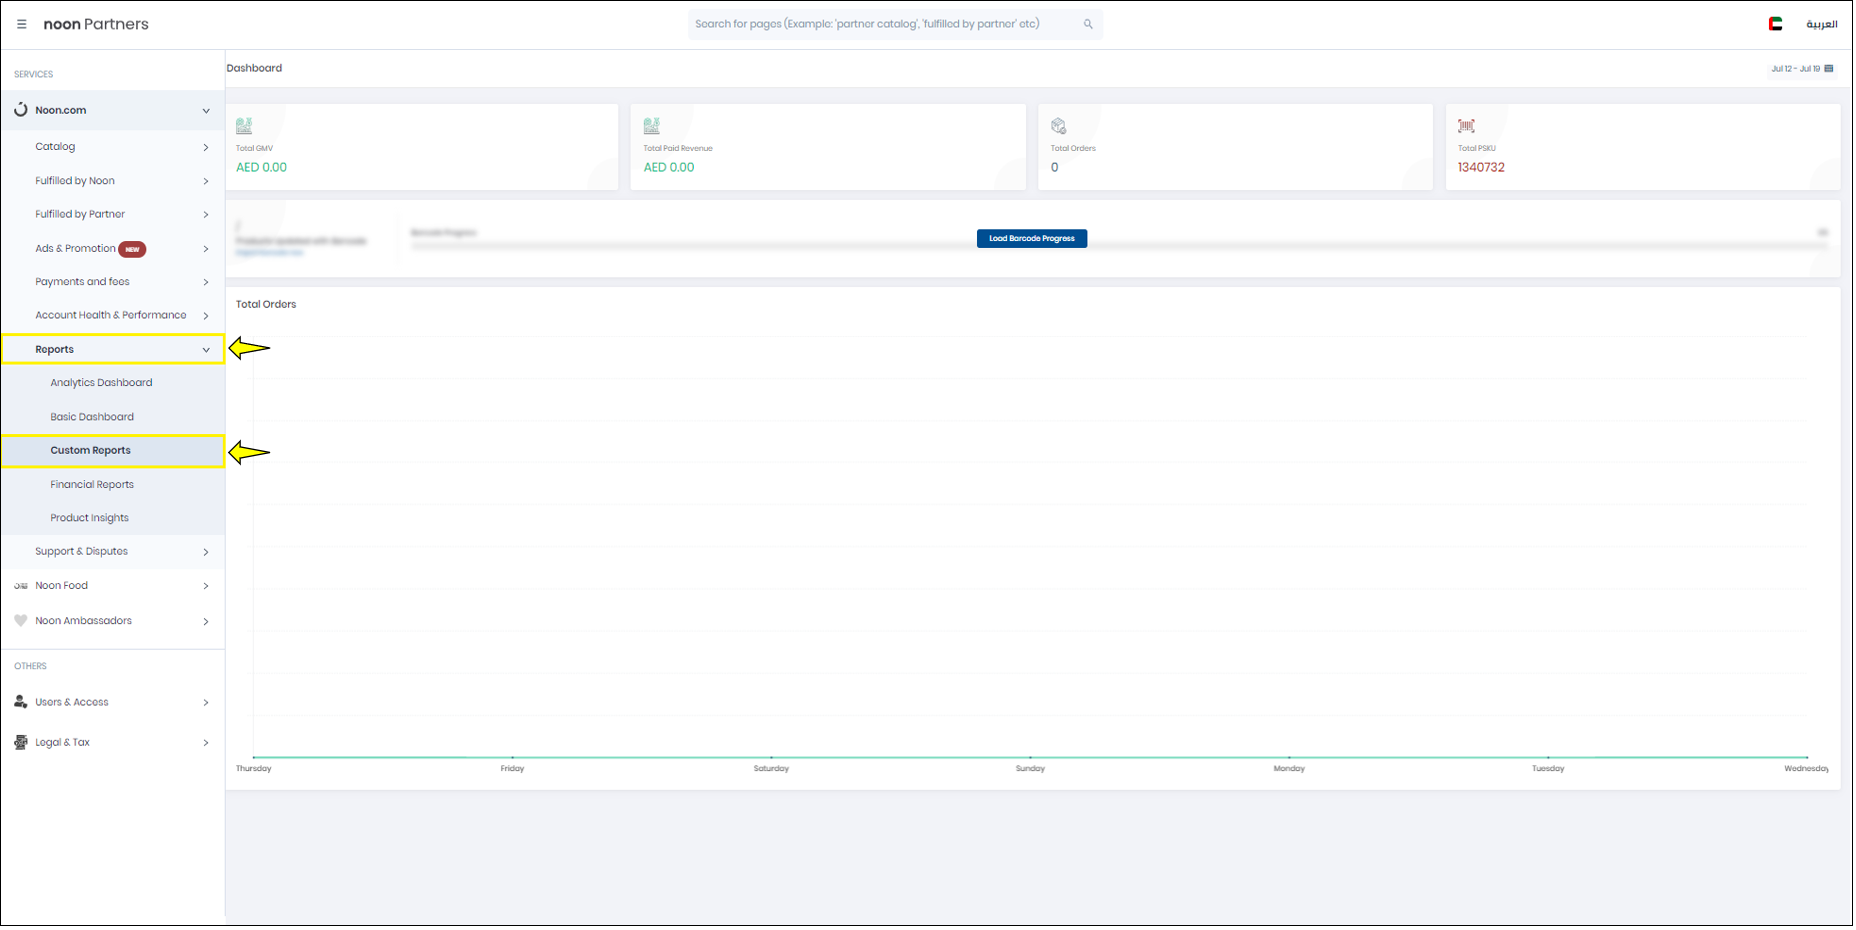Screen dimensions: 1856x930
Task: Open Ads & Promotion with NEW badge
Action: (x=76, y=249)
